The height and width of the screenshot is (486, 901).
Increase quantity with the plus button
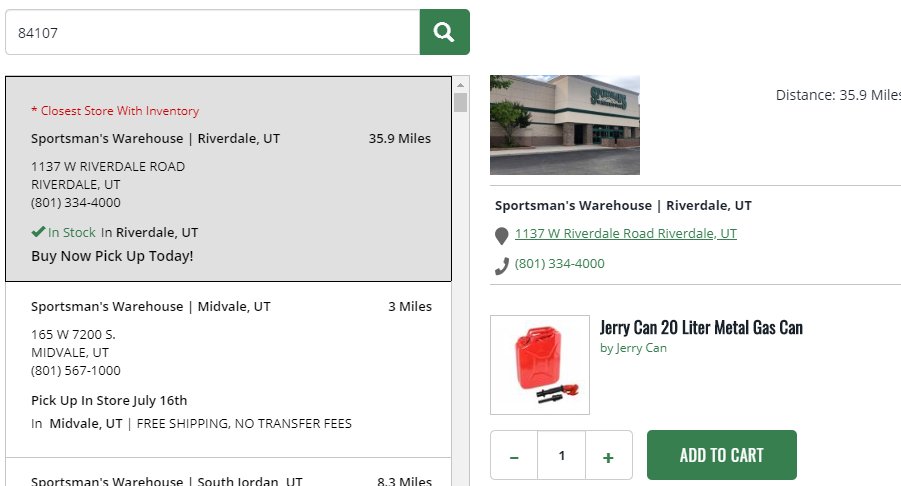(608, 456)
